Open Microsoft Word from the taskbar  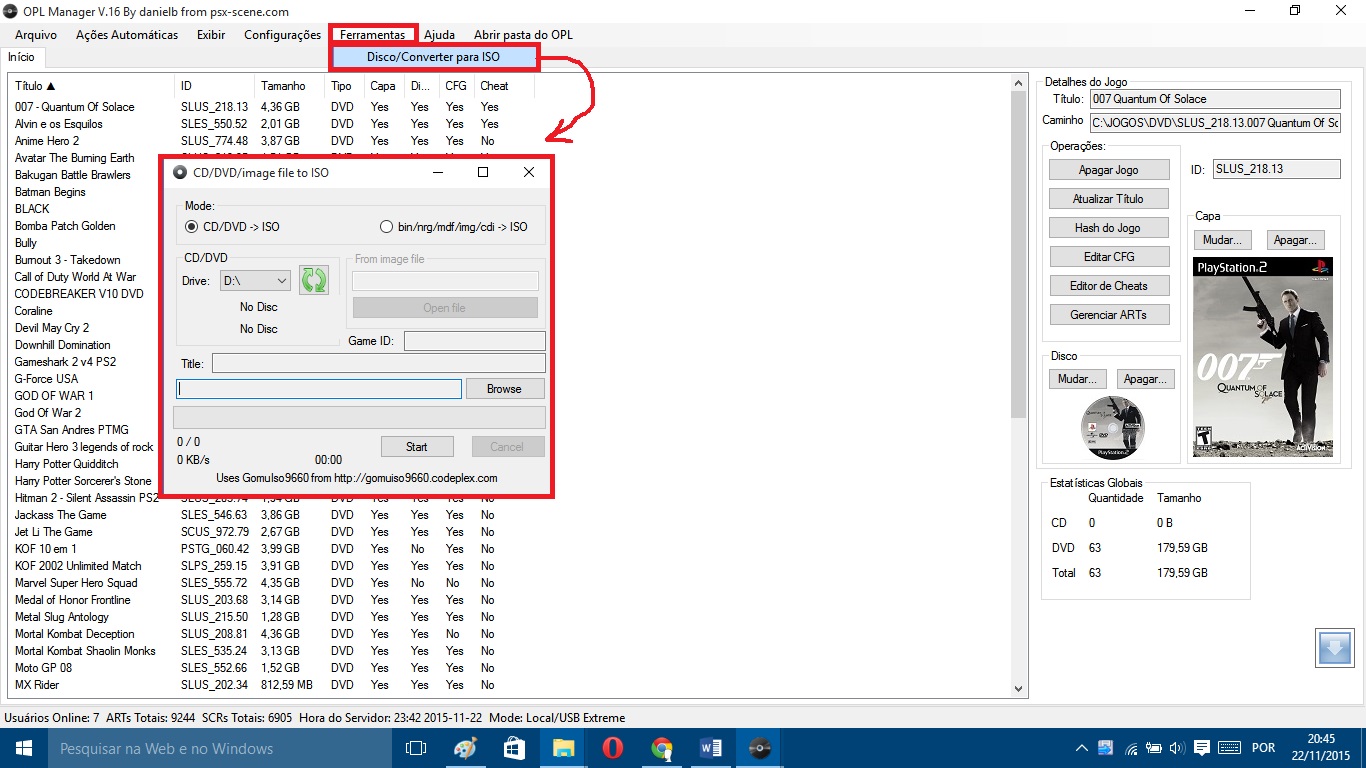(711, 748)
